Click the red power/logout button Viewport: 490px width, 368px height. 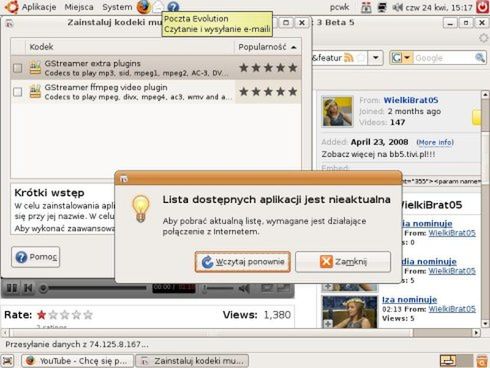(482, 7)
